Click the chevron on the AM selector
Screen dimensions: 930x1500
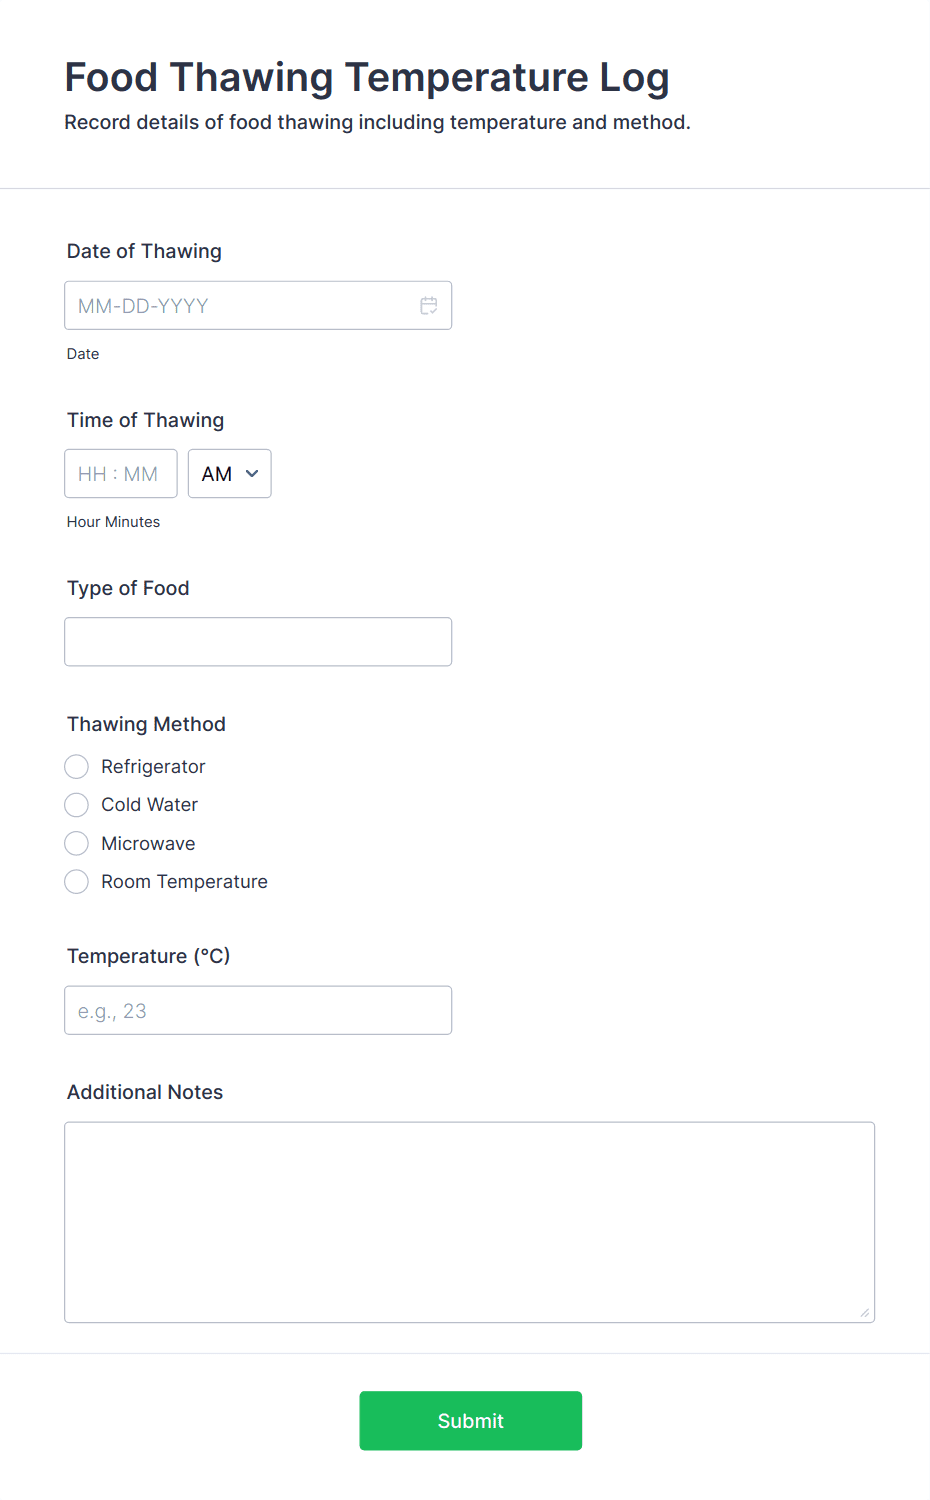(x=251, y=473)
